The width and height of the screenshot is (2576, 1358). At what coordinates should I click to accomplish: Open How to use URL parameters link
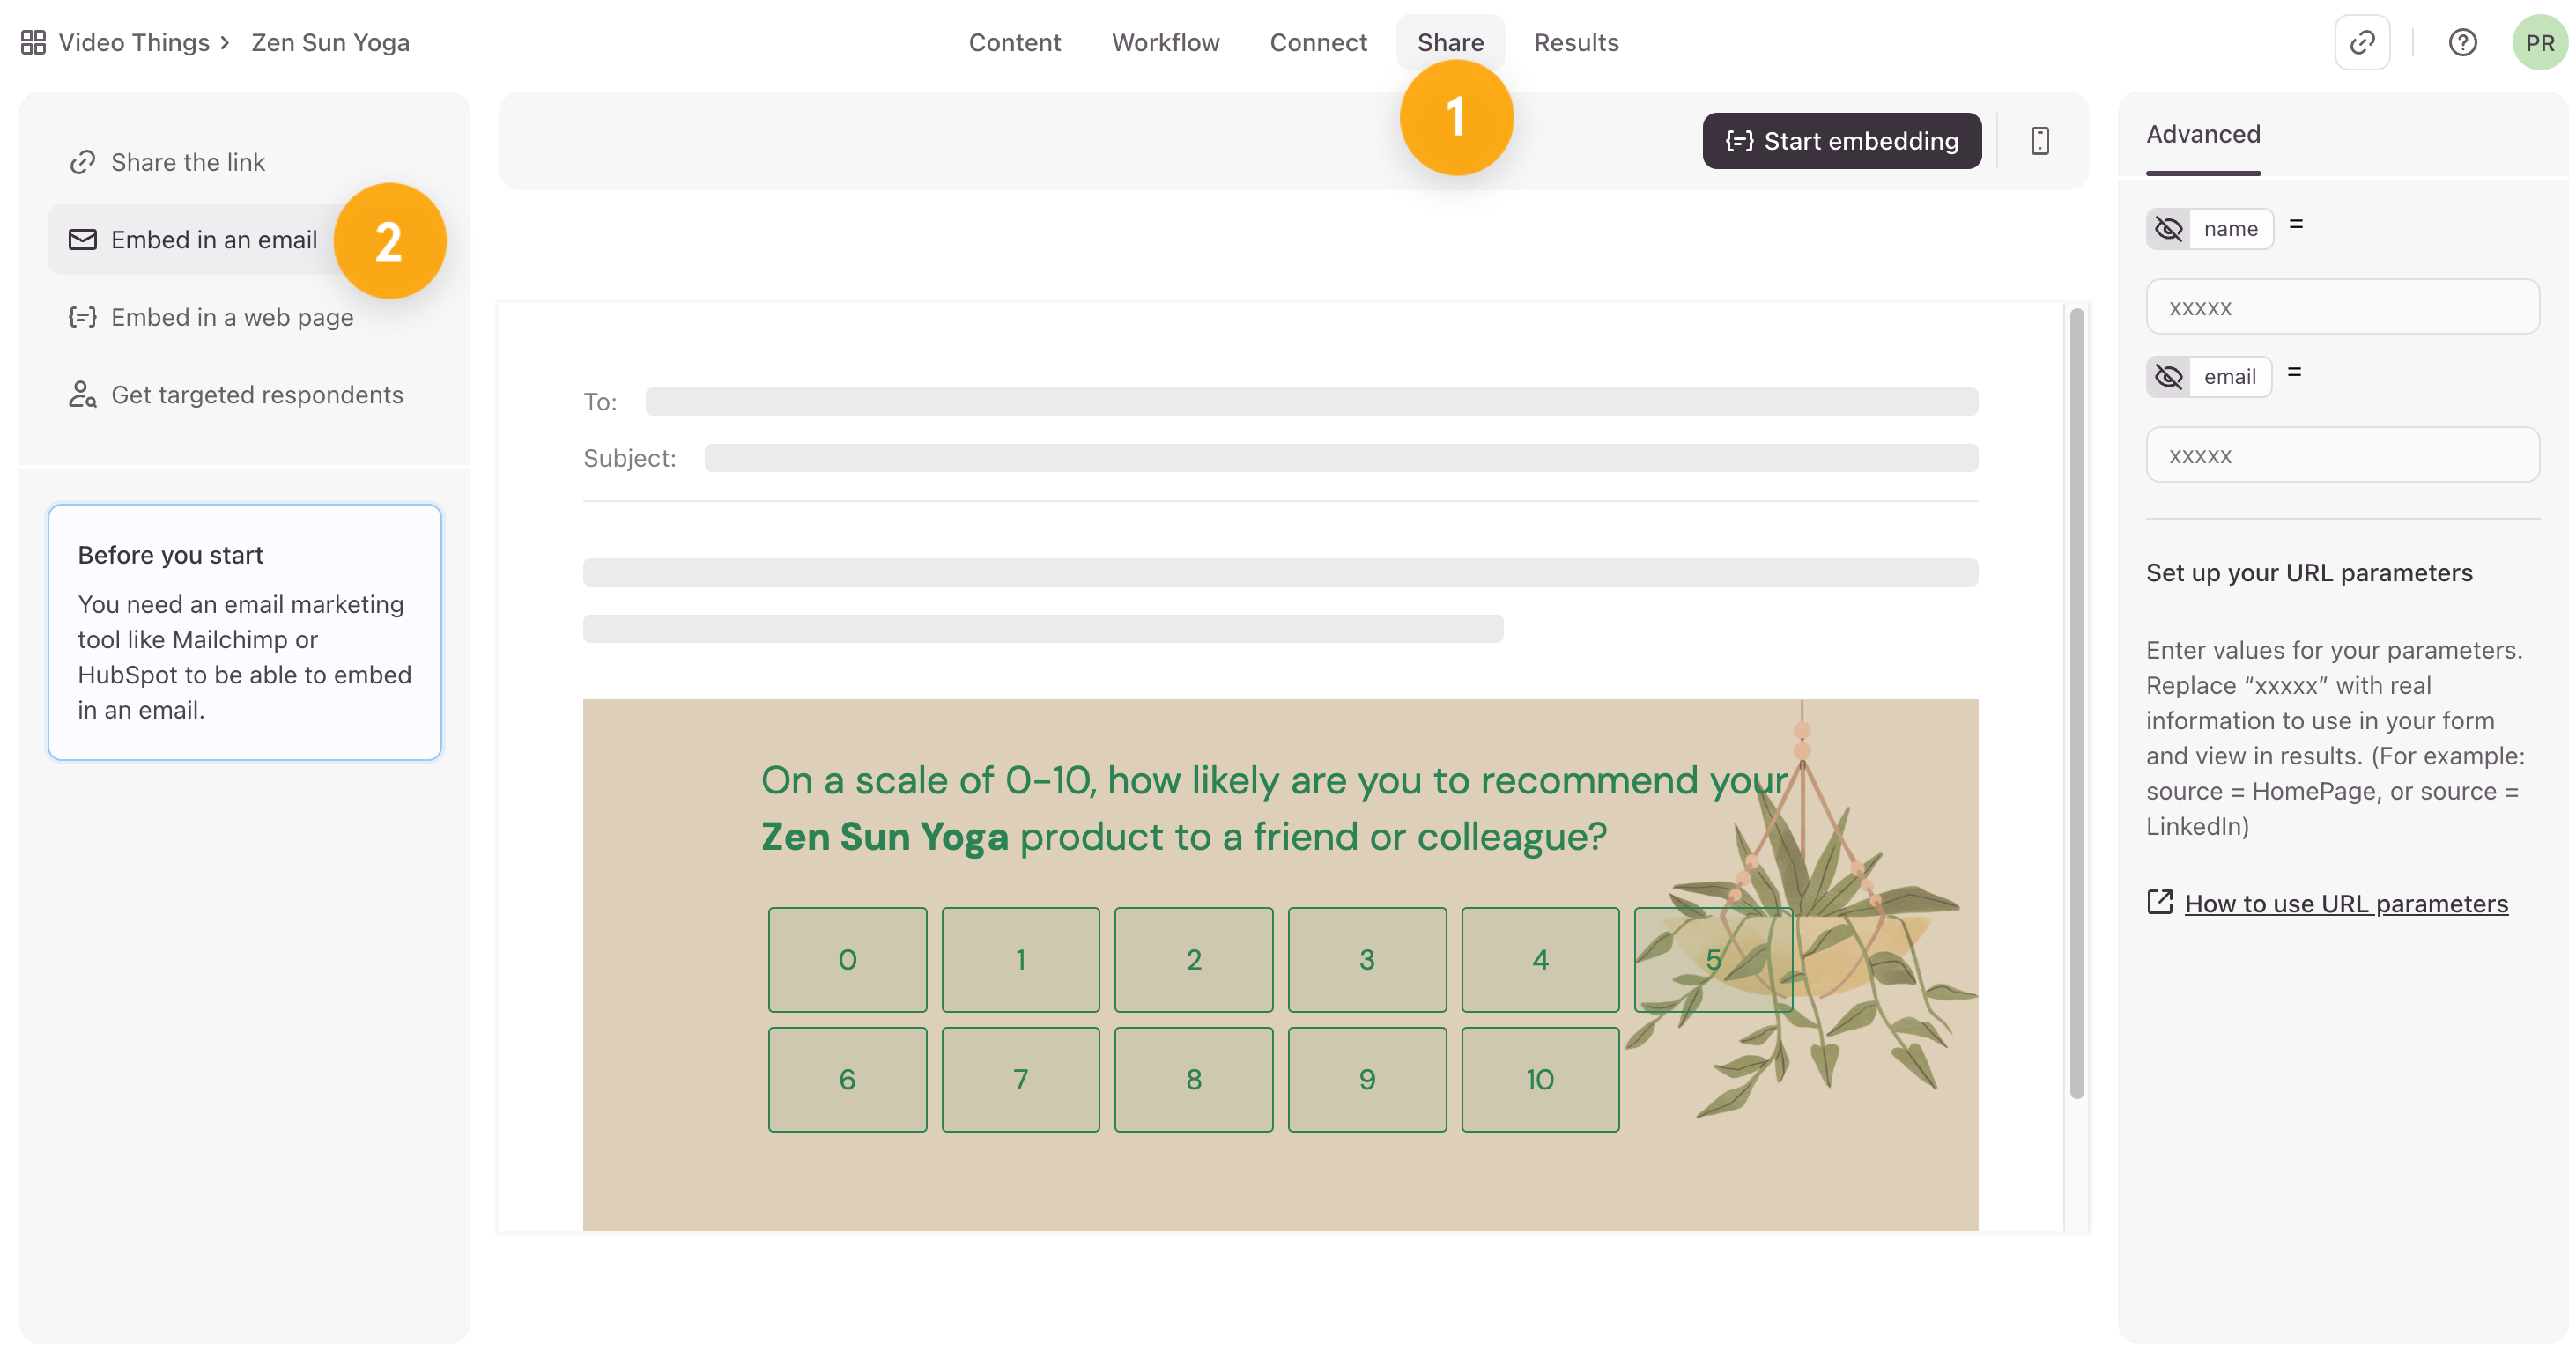[x=2345, y=903]
